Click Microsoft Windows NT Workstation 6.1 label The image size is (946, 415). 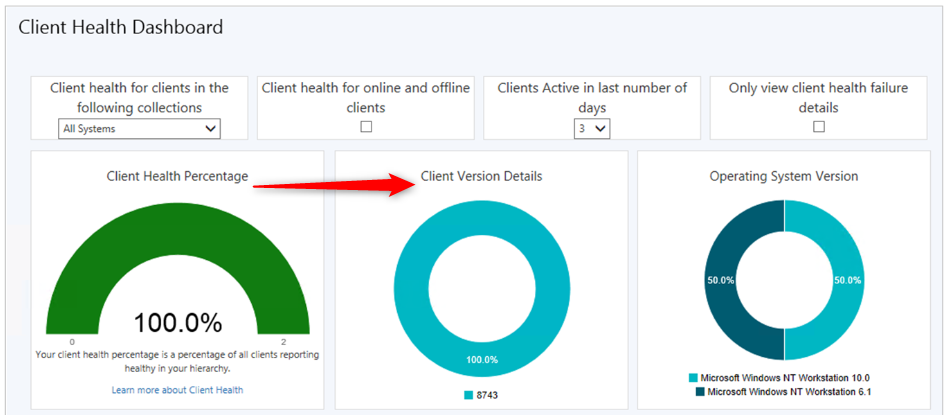tap(789, 391)
